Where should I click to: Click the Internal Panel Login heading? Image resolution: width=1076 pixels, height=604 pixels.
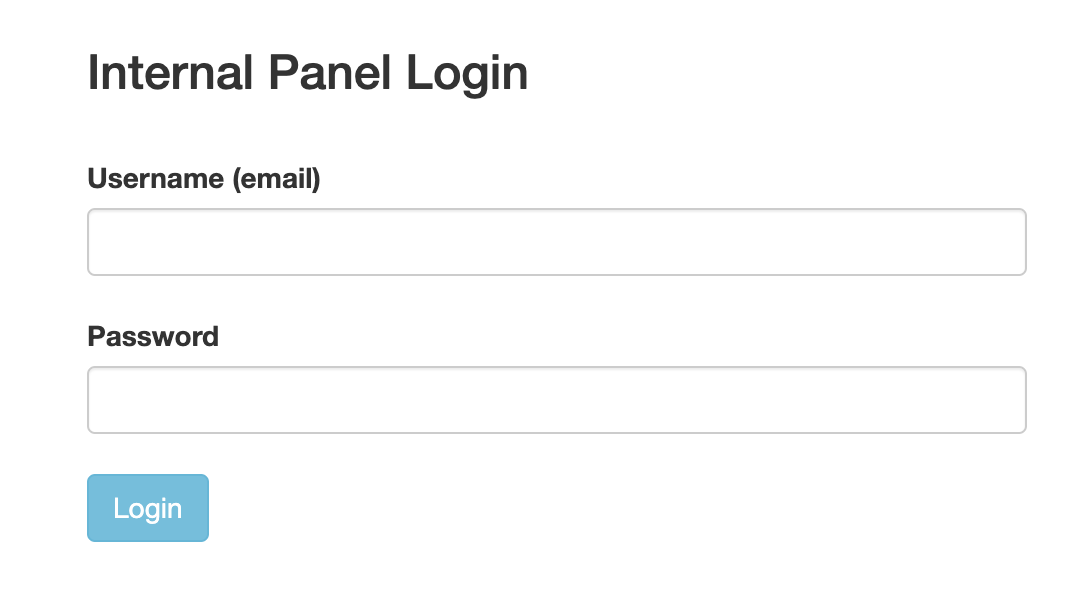pos(307,73)
